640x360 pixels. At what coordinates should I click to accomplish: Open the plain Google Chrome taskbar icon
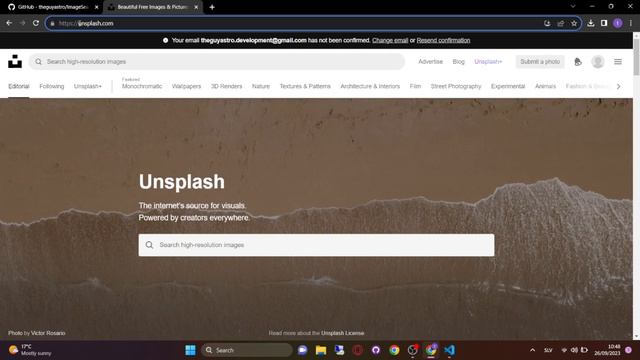[x=394, y=350]
